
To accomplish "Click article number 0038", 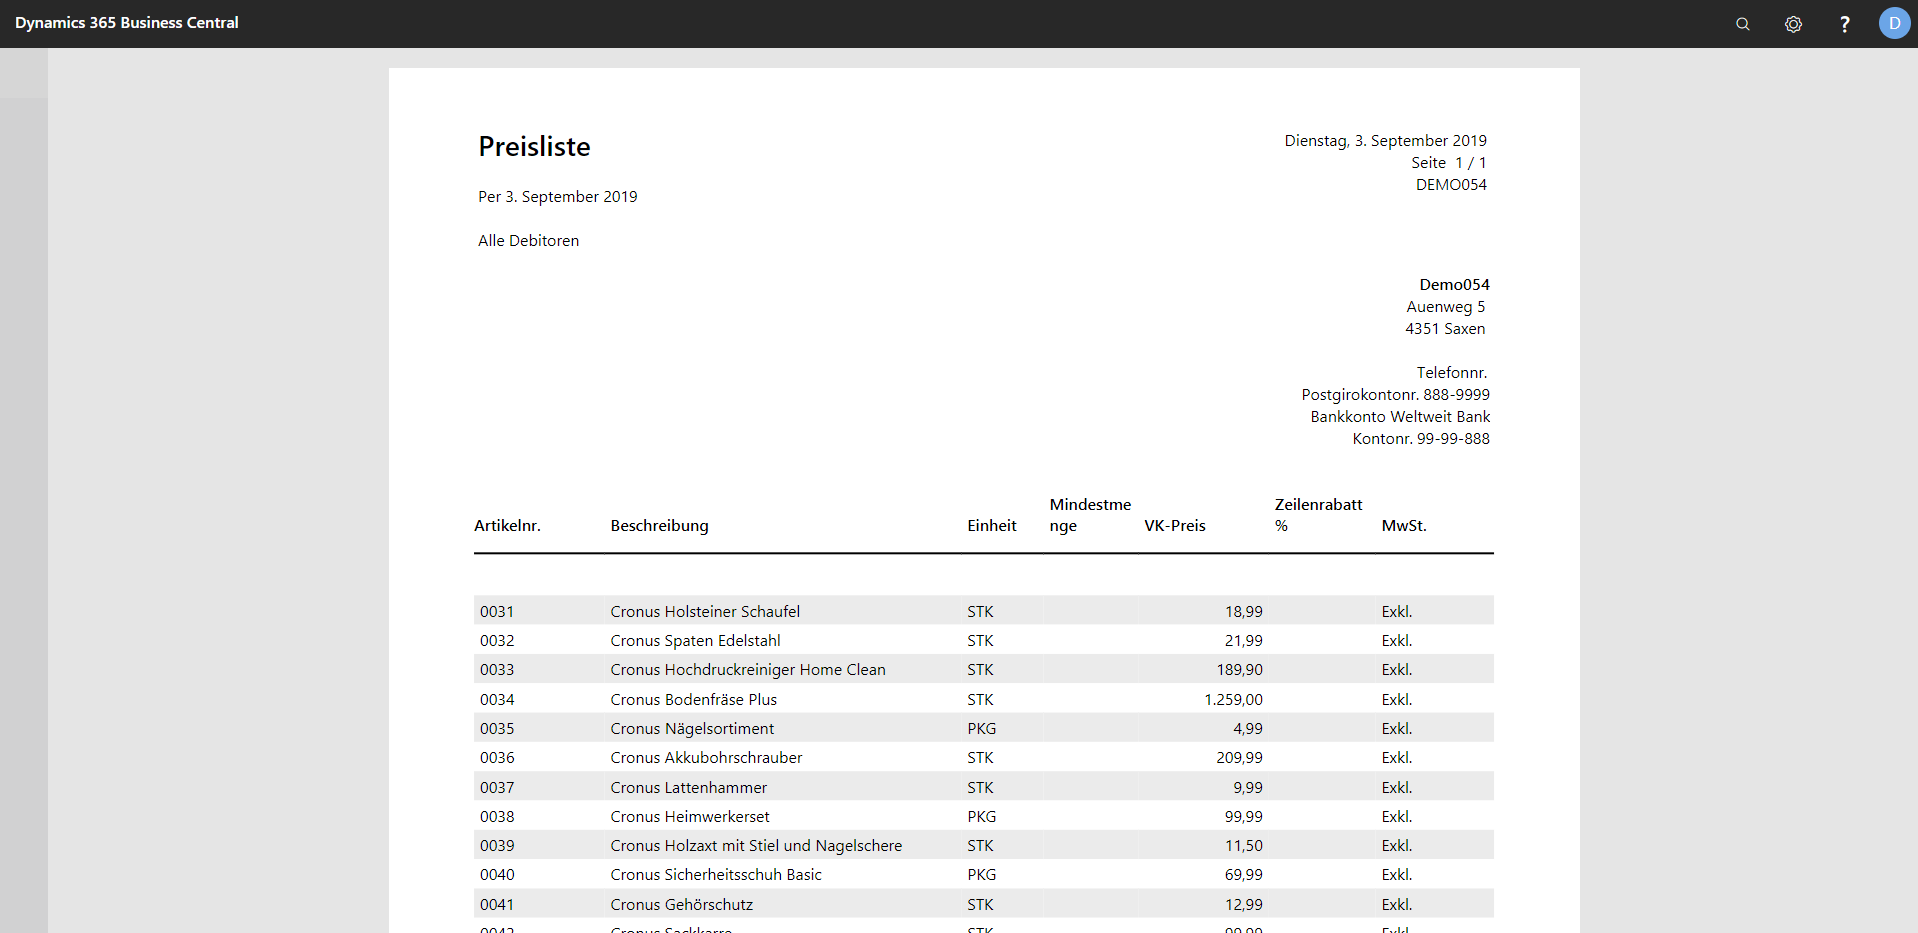I will pyautogui.click(x=497, y=817).
